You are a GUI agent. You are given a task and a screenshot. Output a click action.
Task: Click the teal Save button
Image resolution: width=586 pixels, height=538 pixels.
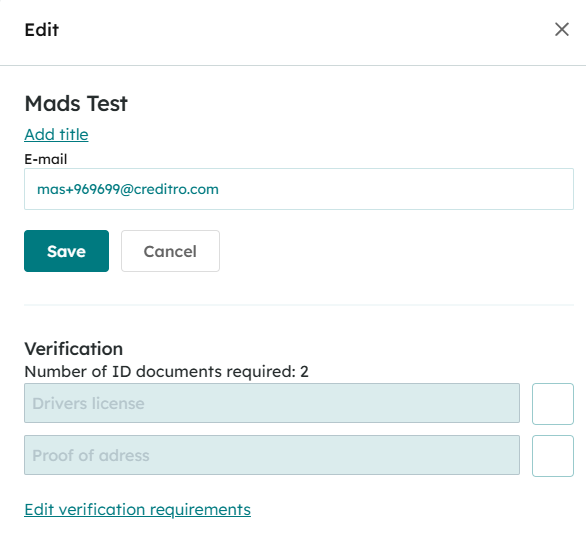[x=67, y=251]
